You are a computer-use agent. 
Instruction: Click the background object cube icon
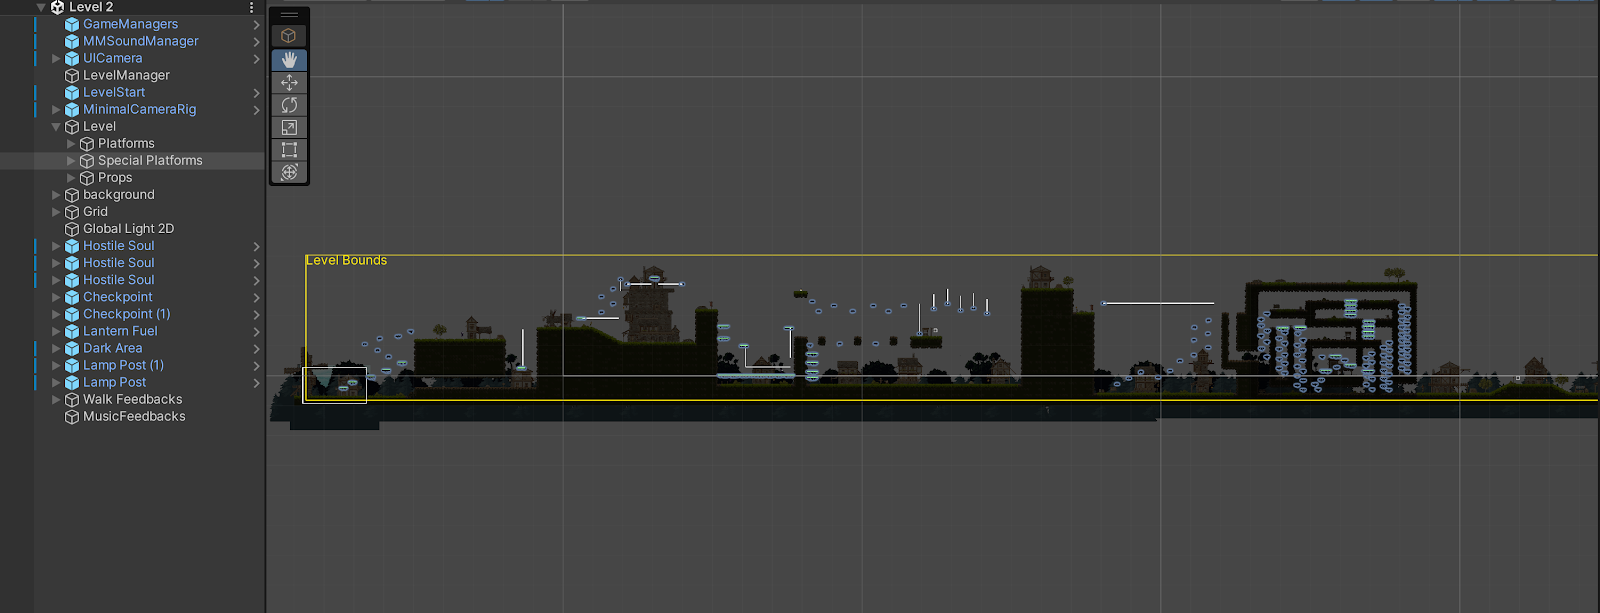pyautogui.click(x=72, y=195)
